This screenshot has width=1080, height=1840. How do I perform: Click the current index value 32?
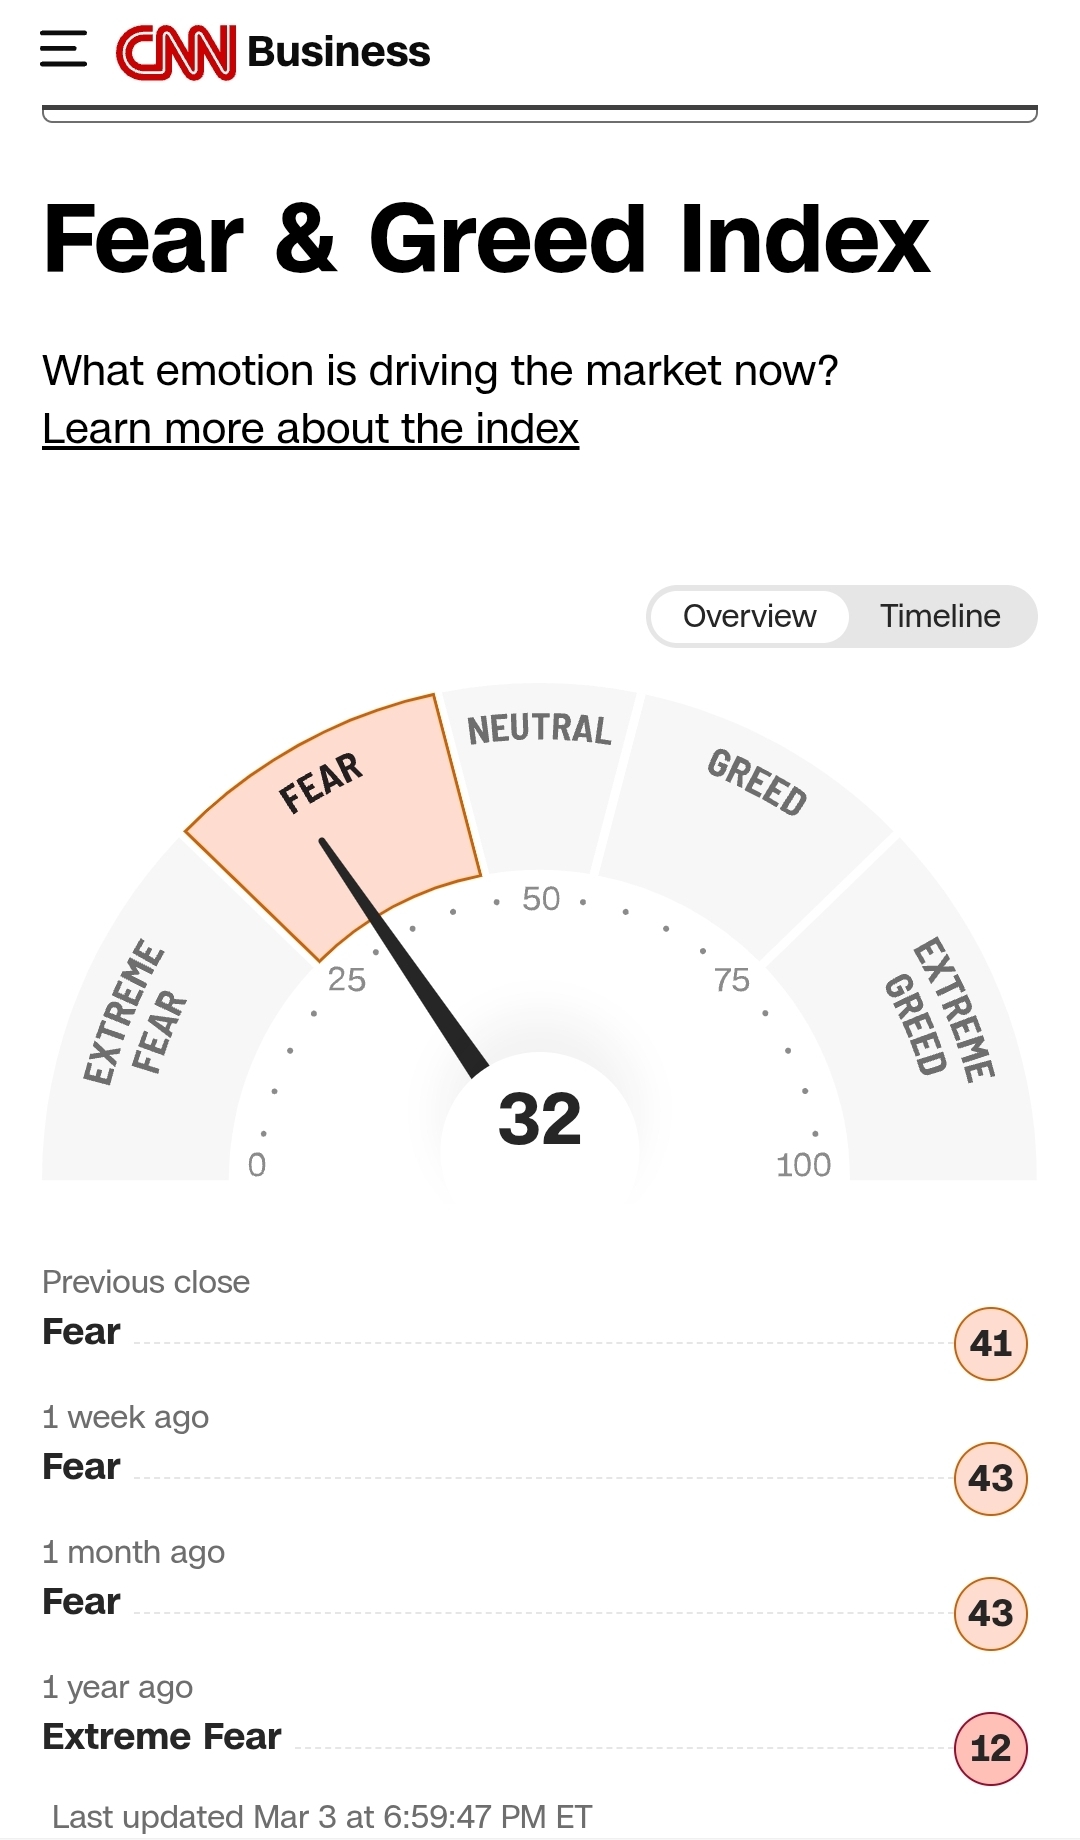[540, 1118]
